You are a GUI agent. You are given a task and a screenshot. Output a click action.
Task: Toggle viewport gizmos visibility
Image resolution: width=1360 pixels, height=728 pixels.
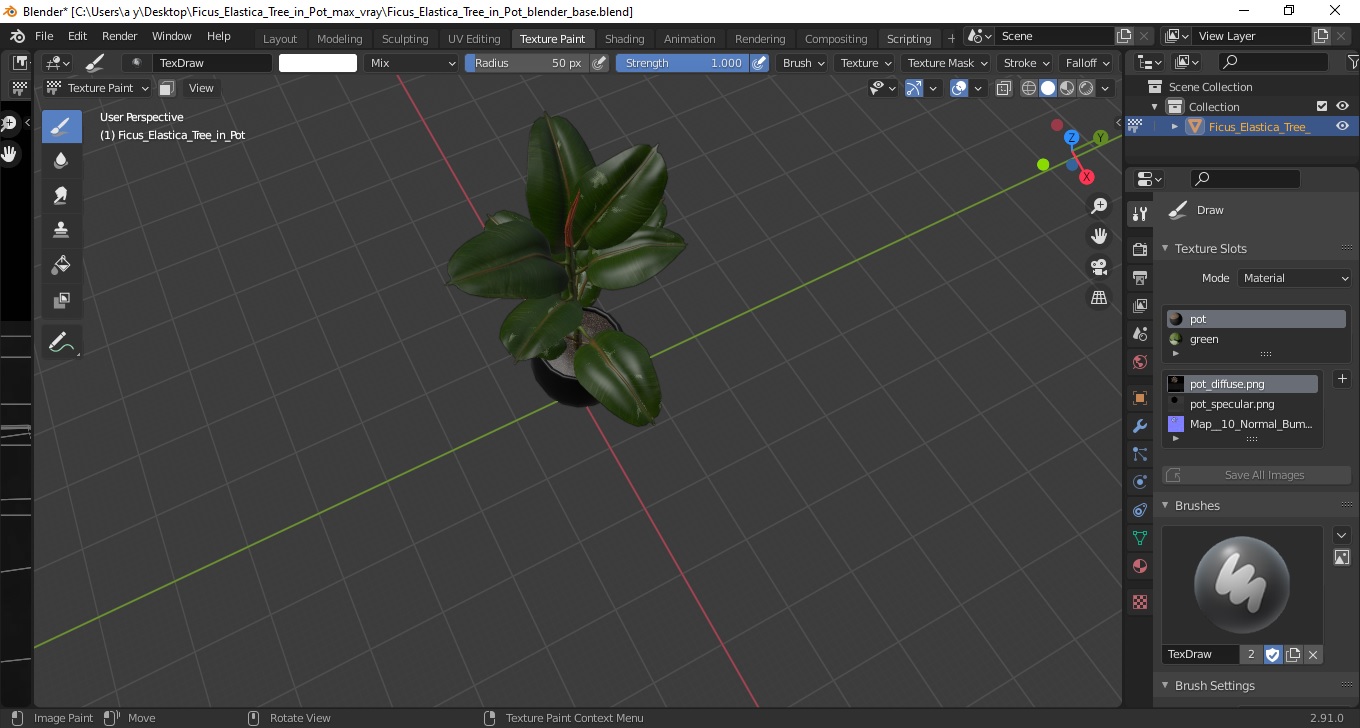tap(913, 88)
